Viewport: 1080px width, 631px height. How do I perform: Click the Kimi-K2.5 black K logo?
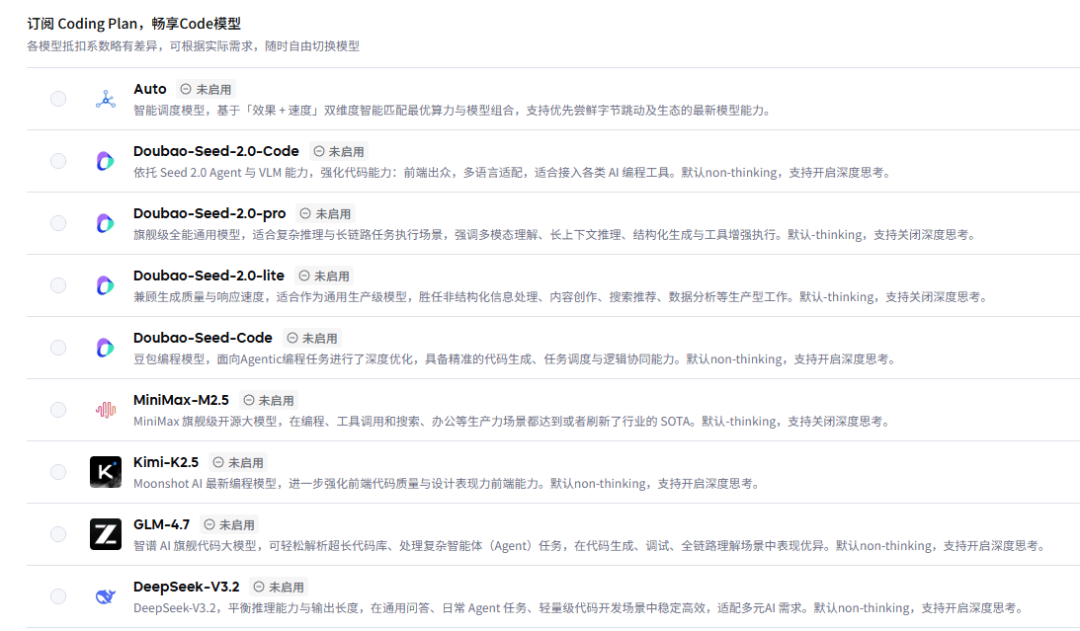tap(105, 472)
